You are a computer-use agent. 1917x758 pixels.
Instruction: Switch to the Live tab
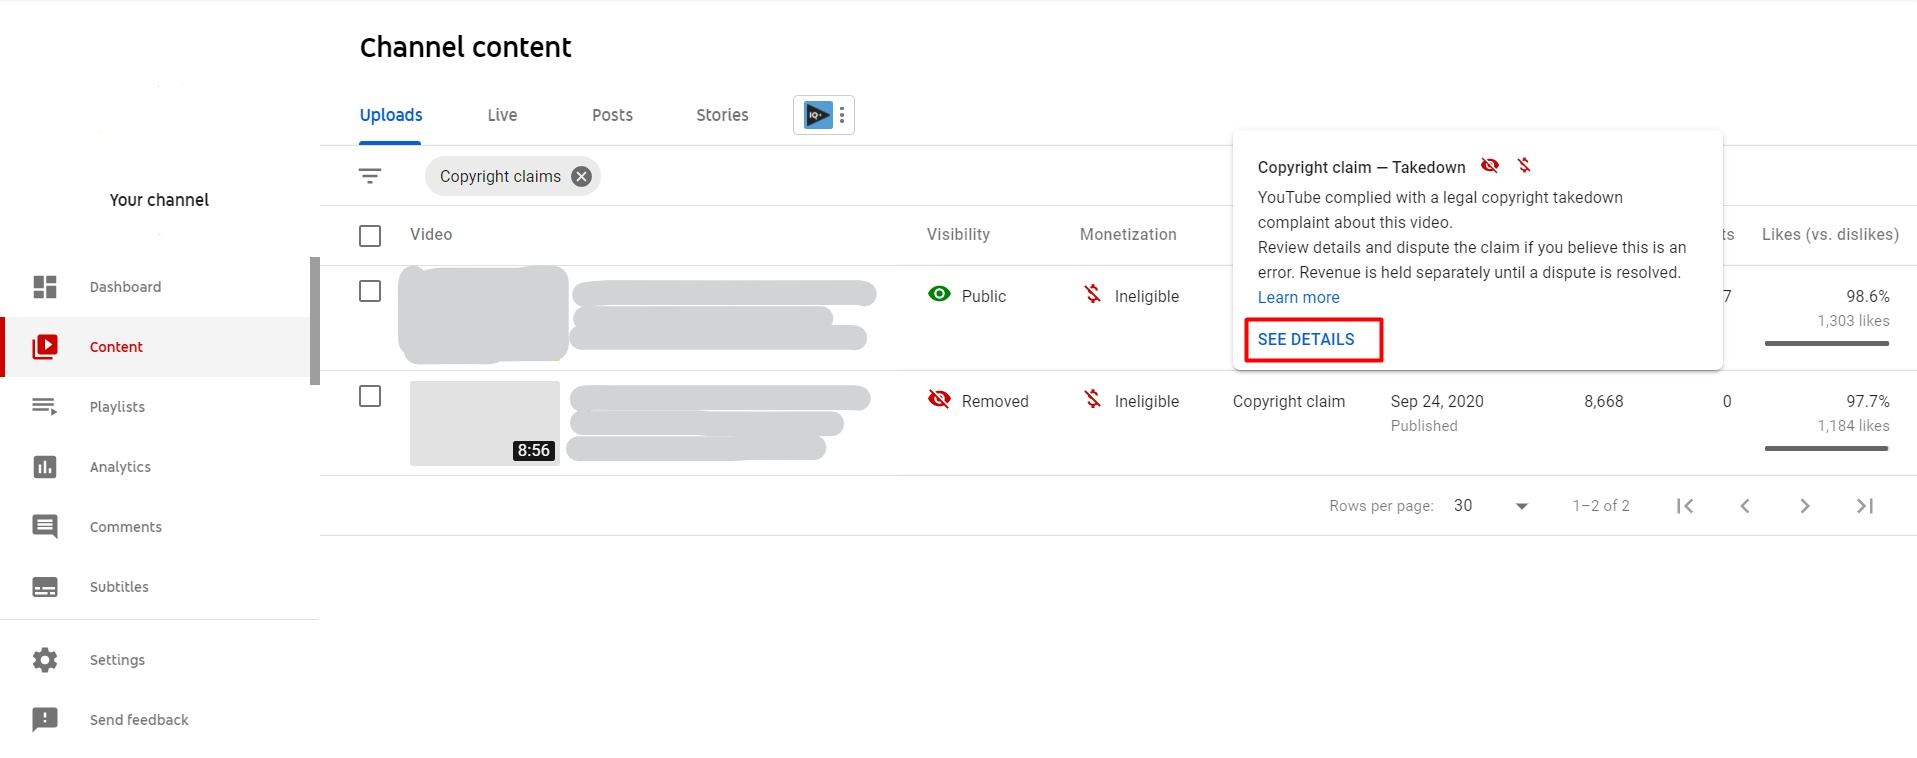coord(502,115)
